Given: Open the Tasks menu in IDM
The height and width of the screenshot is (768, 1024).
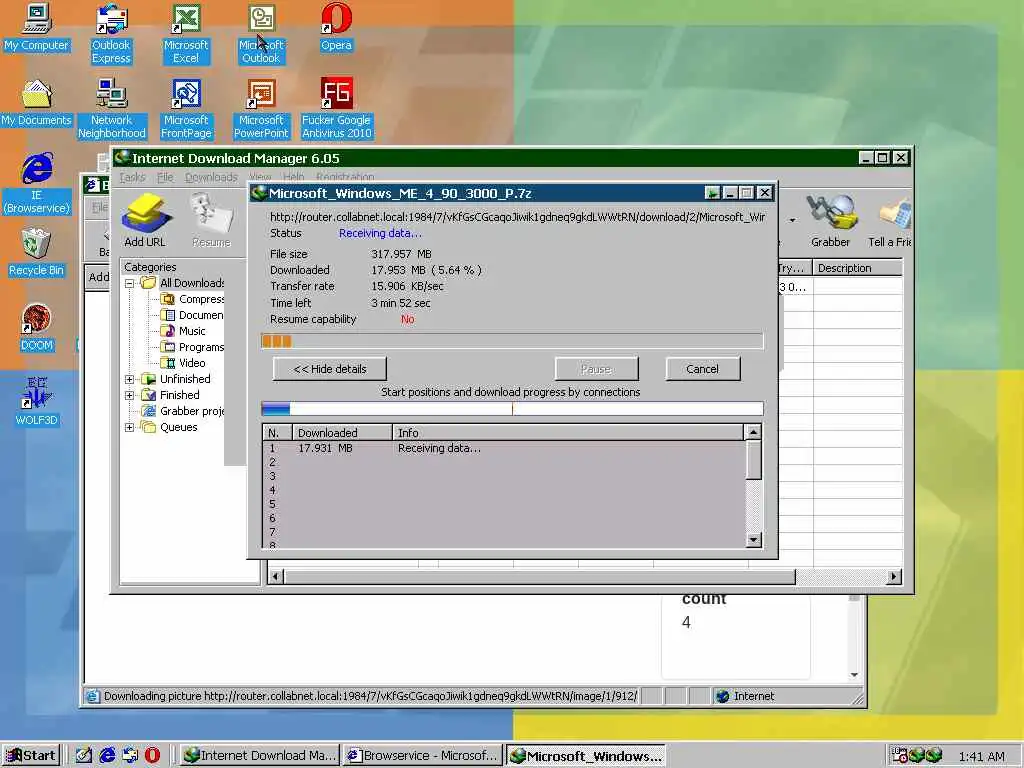Looking at the screenshot, I should point(132,177).
